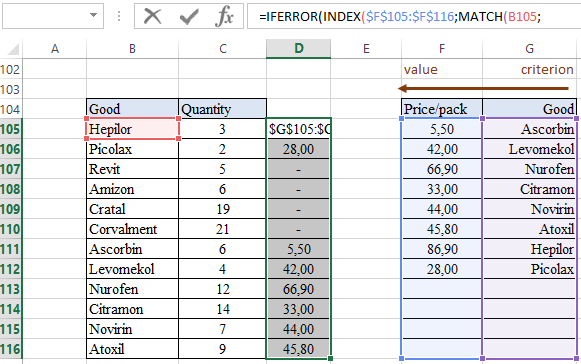Select price 28,00 in column F
The width and height of the screenshot is (581, 364).
pos(442,269)
